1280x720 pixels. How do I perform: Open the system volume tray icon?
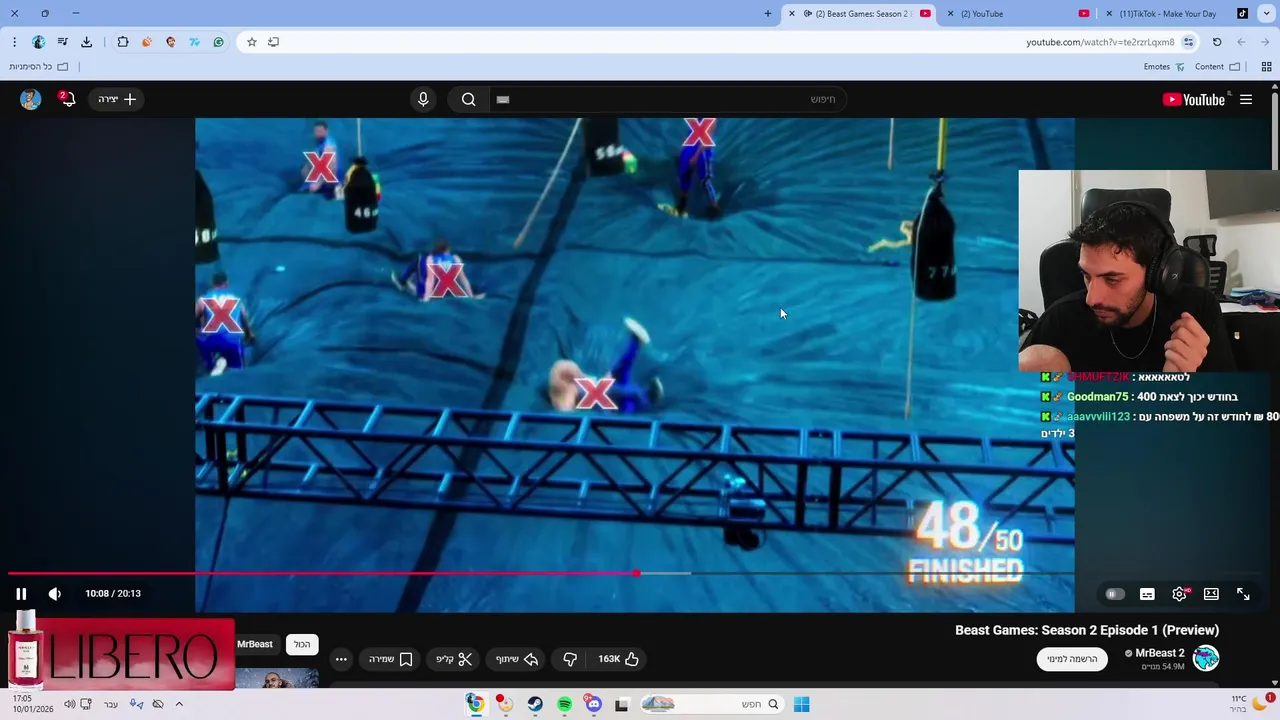69,704
